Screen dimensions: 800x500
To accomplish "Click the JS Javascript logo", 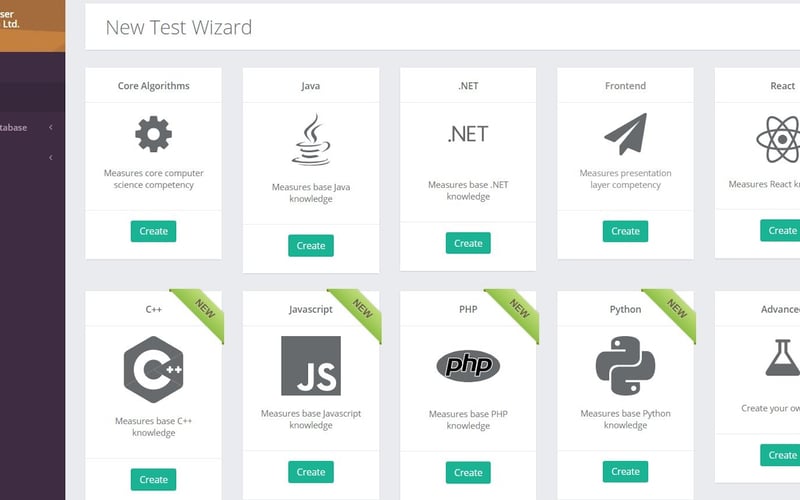I will [x=311, y=365].
